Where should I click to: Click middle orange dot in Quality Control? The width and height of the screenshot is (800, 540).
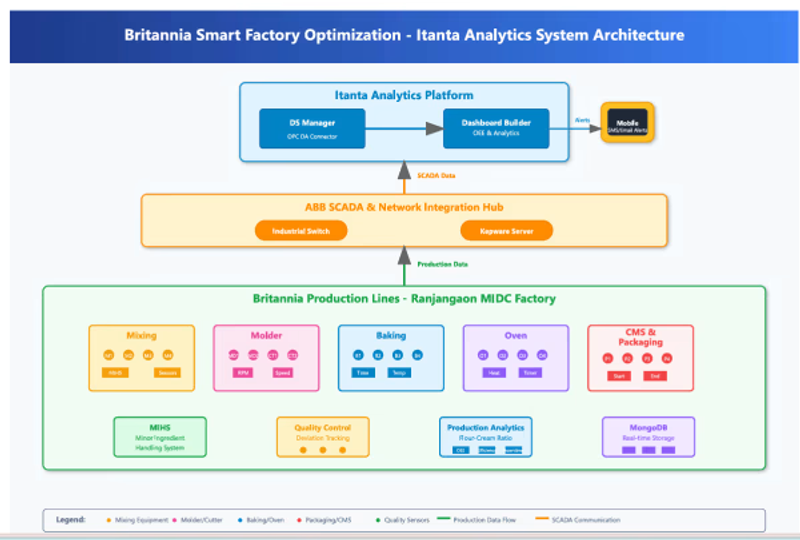click(x=322, y=450)
